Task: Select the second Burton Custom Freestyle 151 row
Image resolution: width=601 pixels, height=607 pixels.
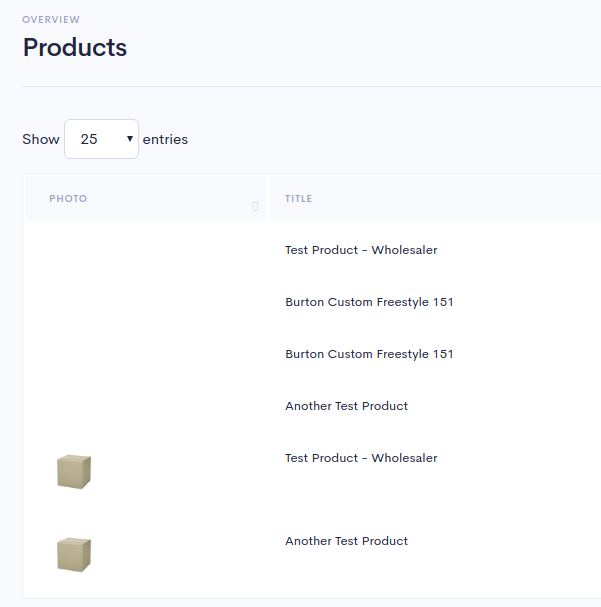Action: pos(369,354)
